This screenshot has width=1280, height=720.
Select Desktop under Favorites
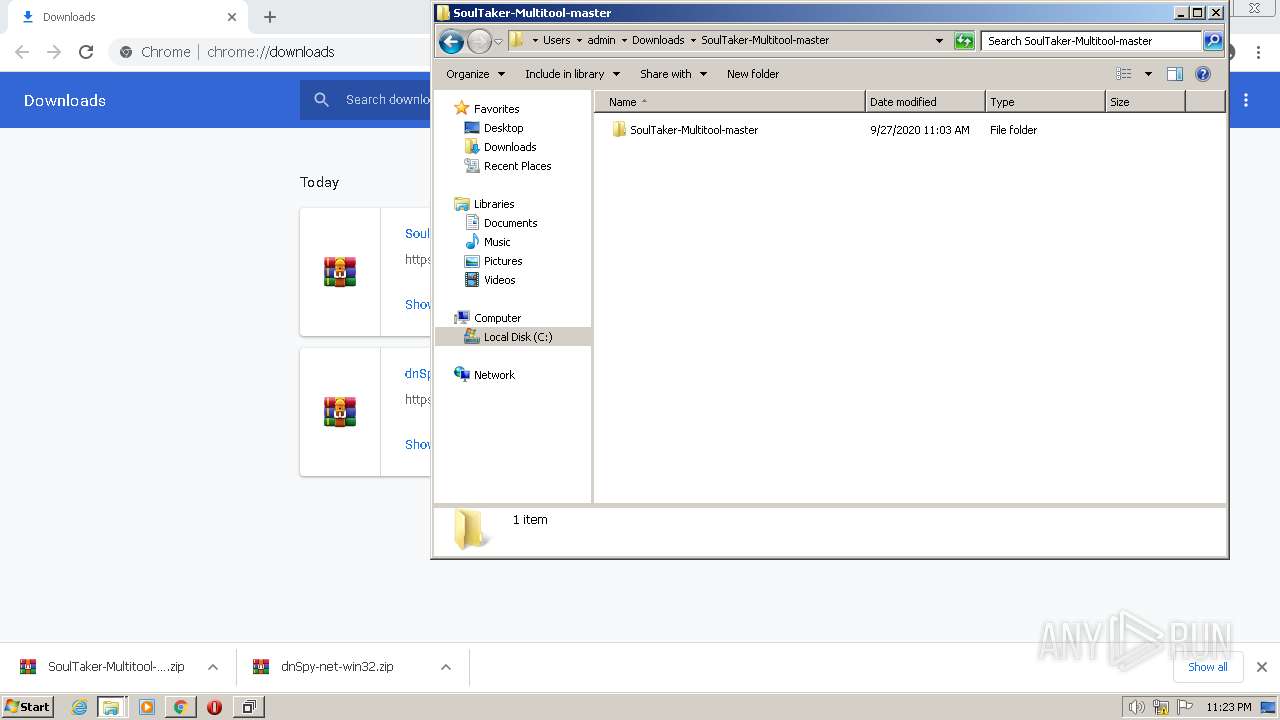click(494, 128)
